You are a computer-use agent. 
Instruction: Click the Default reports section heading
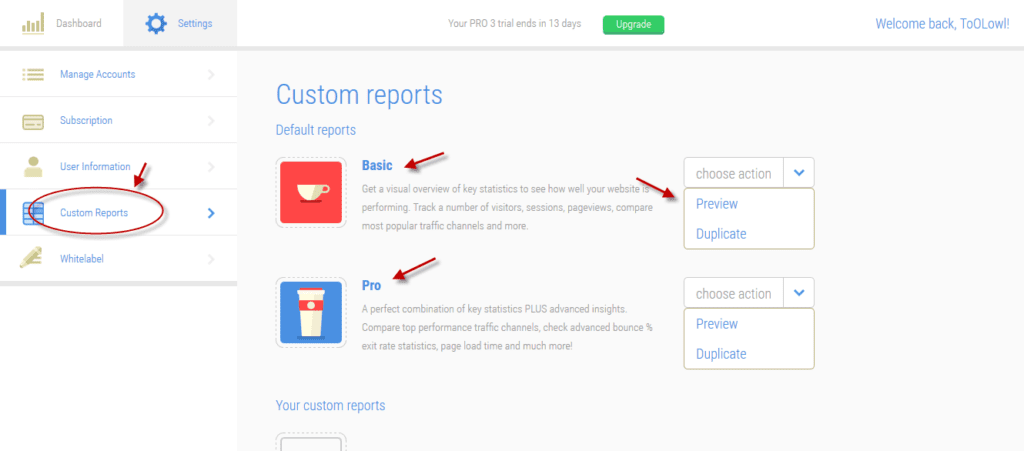pos(315,130)
